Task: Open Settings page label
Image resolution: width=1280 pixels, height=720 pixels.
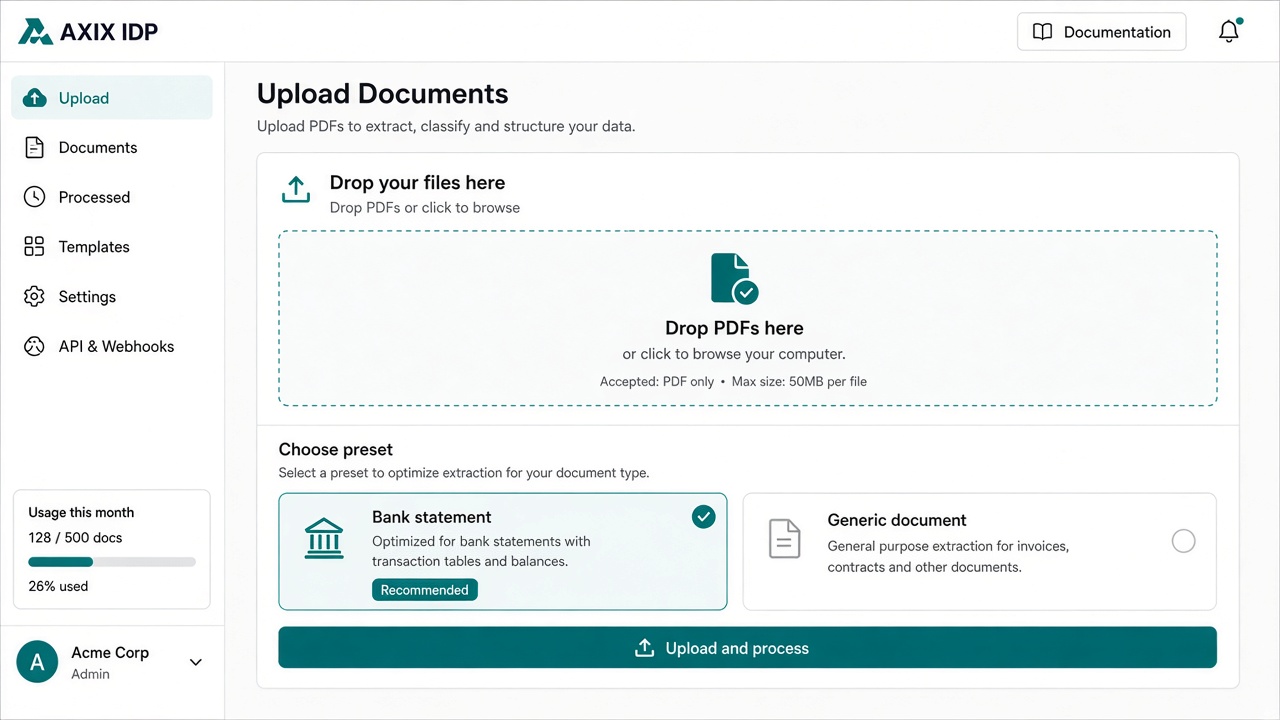Action: click(x=87, y=297)
